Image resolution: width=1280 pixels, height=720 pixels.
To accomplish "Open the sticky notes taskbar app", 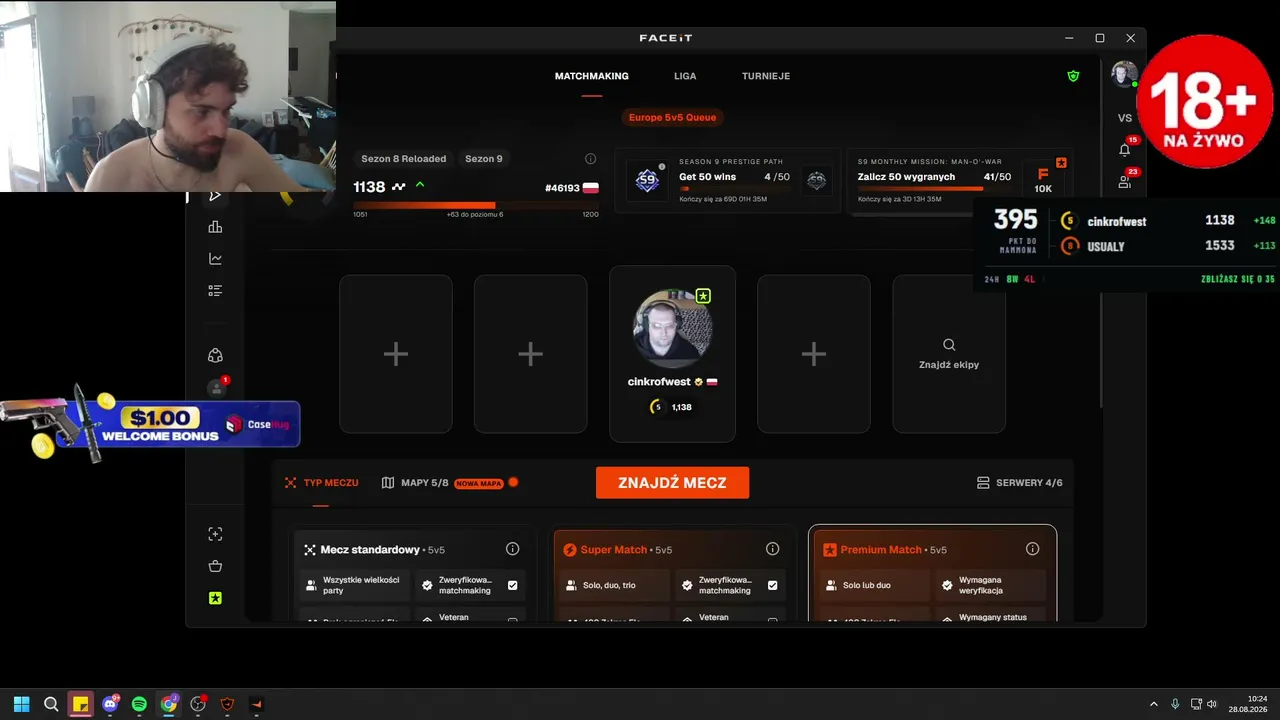I will point(80,704).
